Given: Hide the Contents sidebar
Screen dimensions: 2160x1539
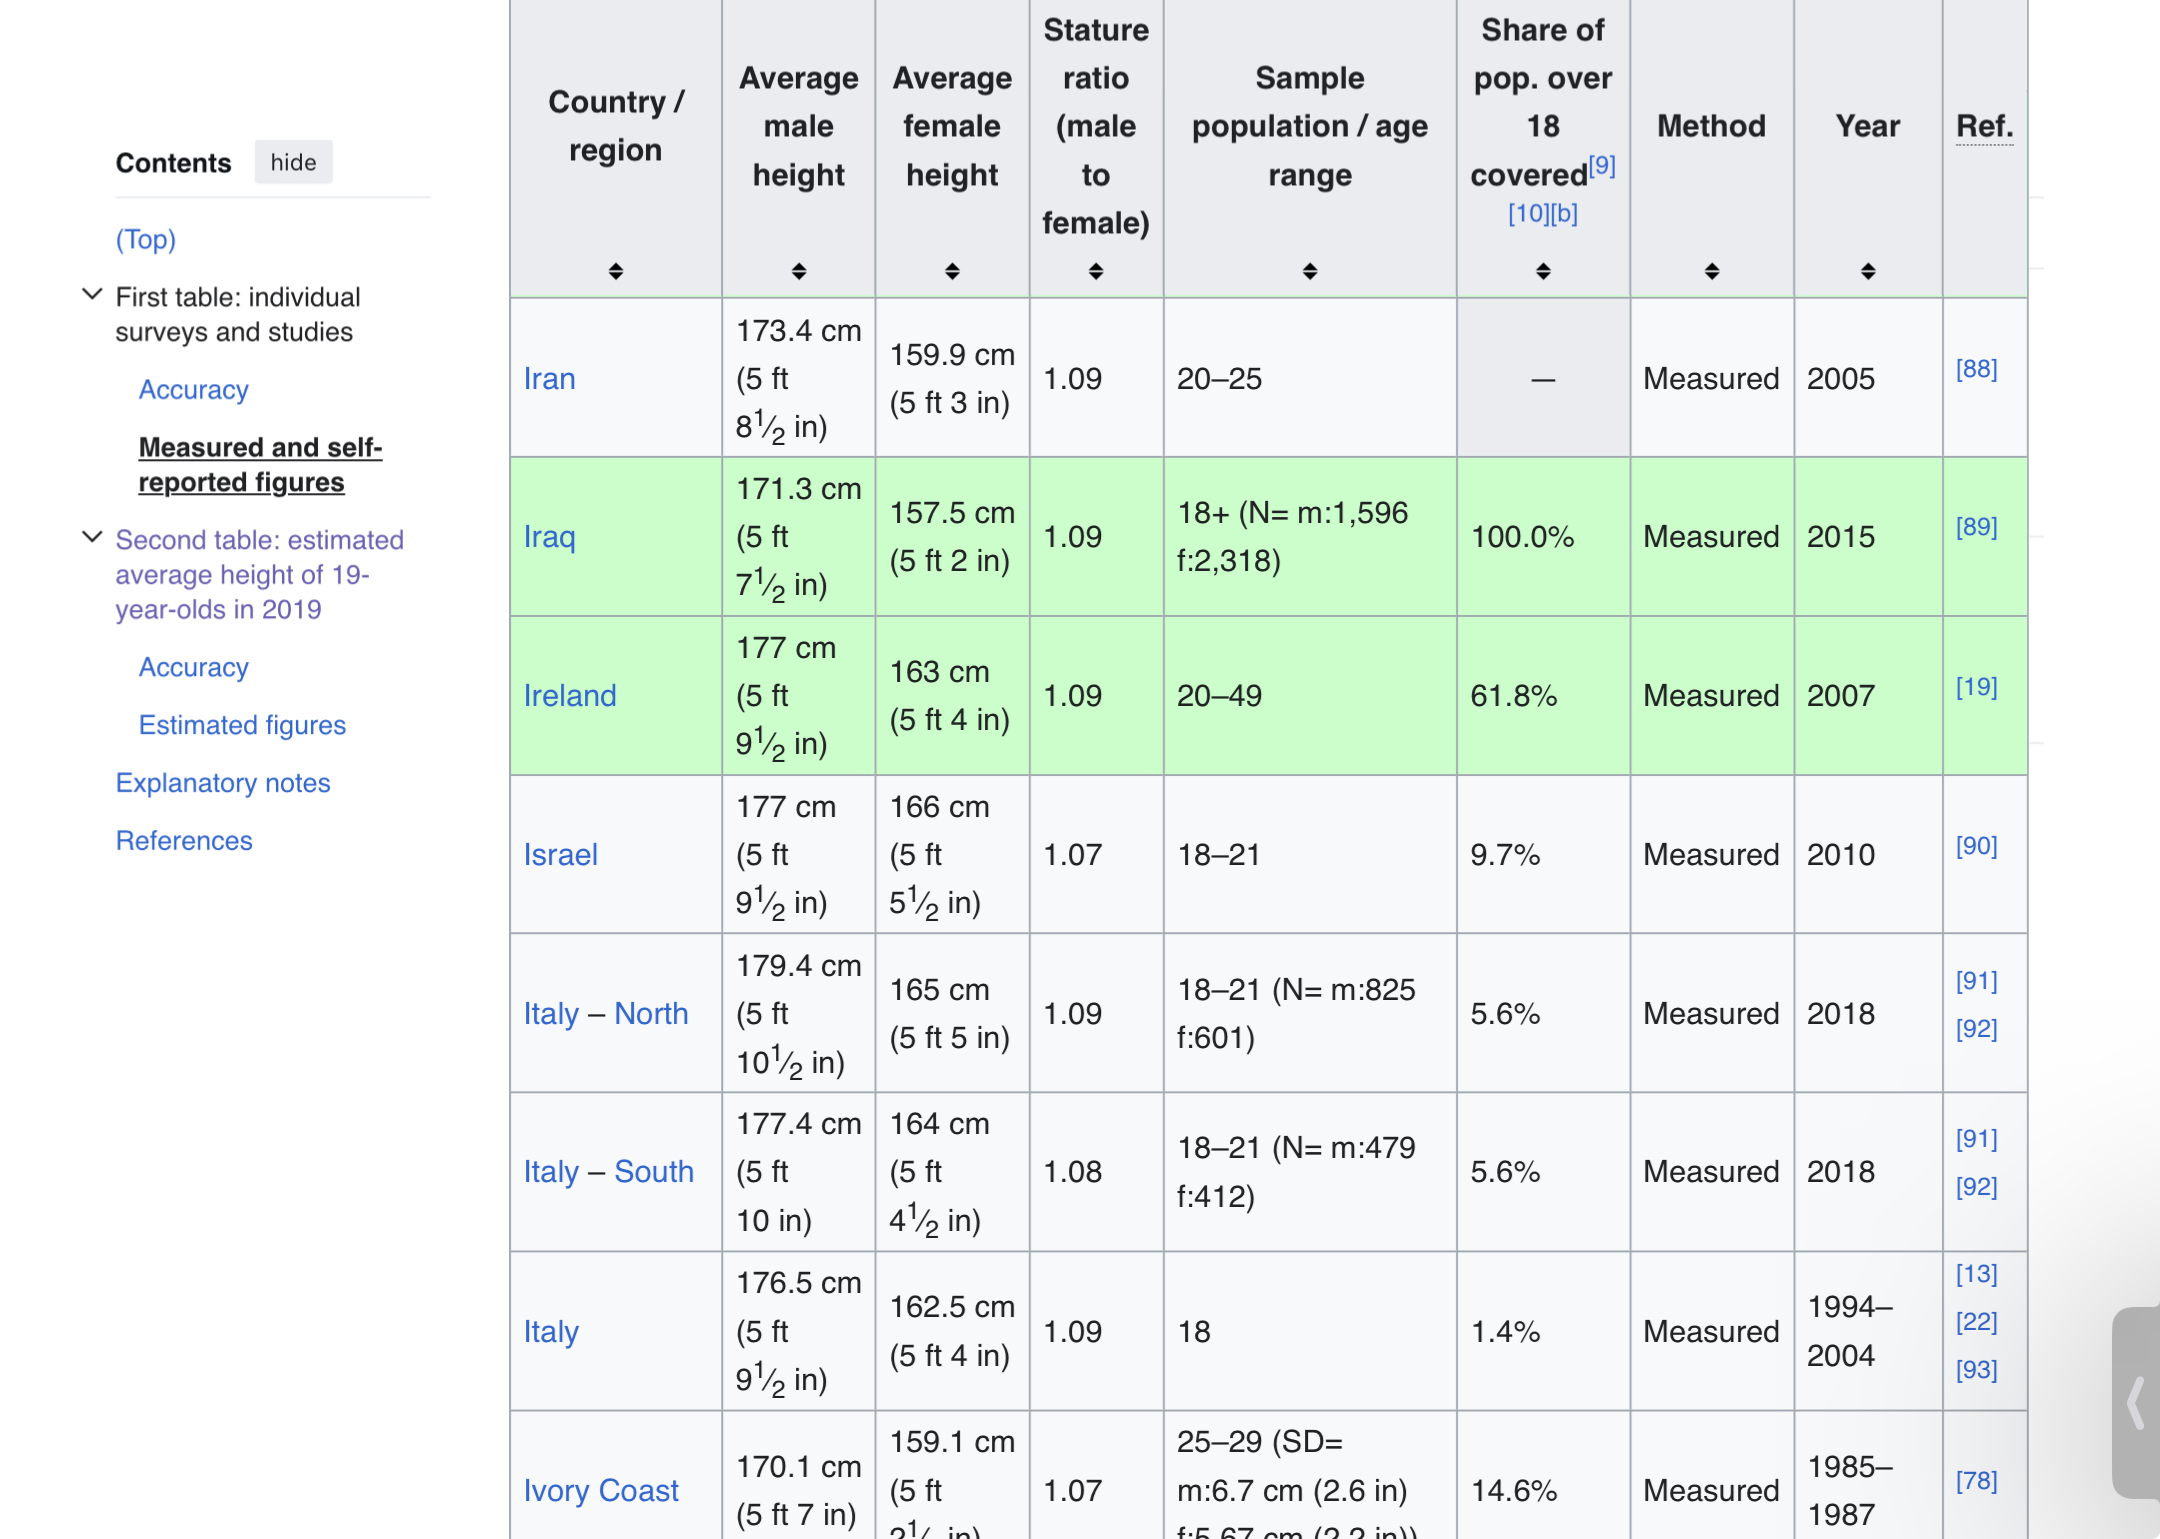Looking at the screenshot, I should click(x=293, y=162).
